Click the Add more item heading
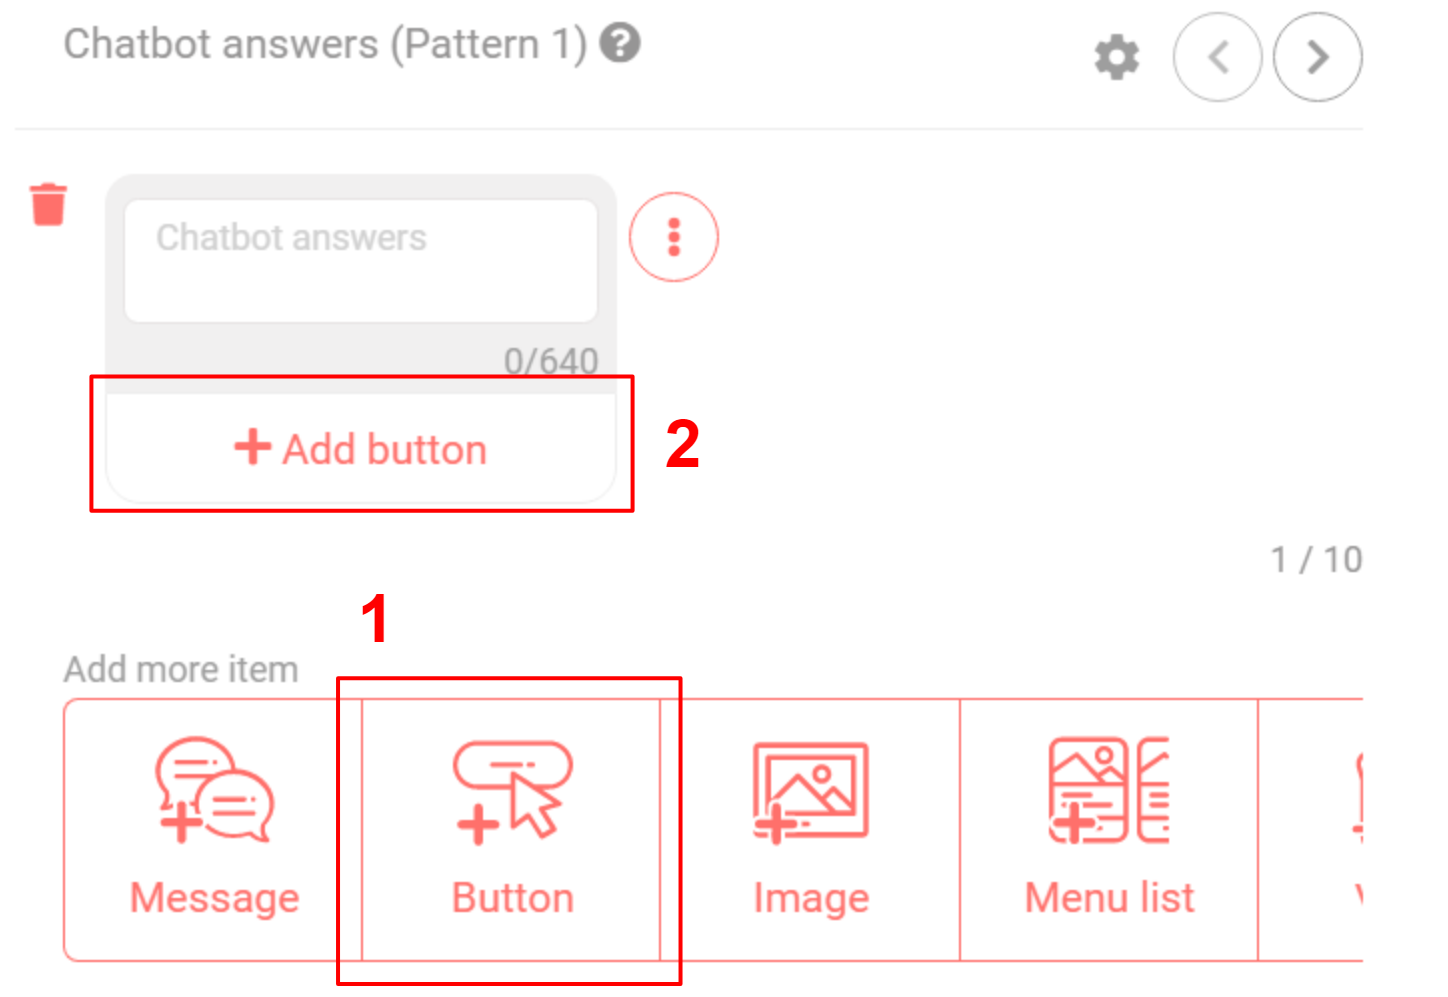This screenshot has width=1448, height=997. point(180,668)
